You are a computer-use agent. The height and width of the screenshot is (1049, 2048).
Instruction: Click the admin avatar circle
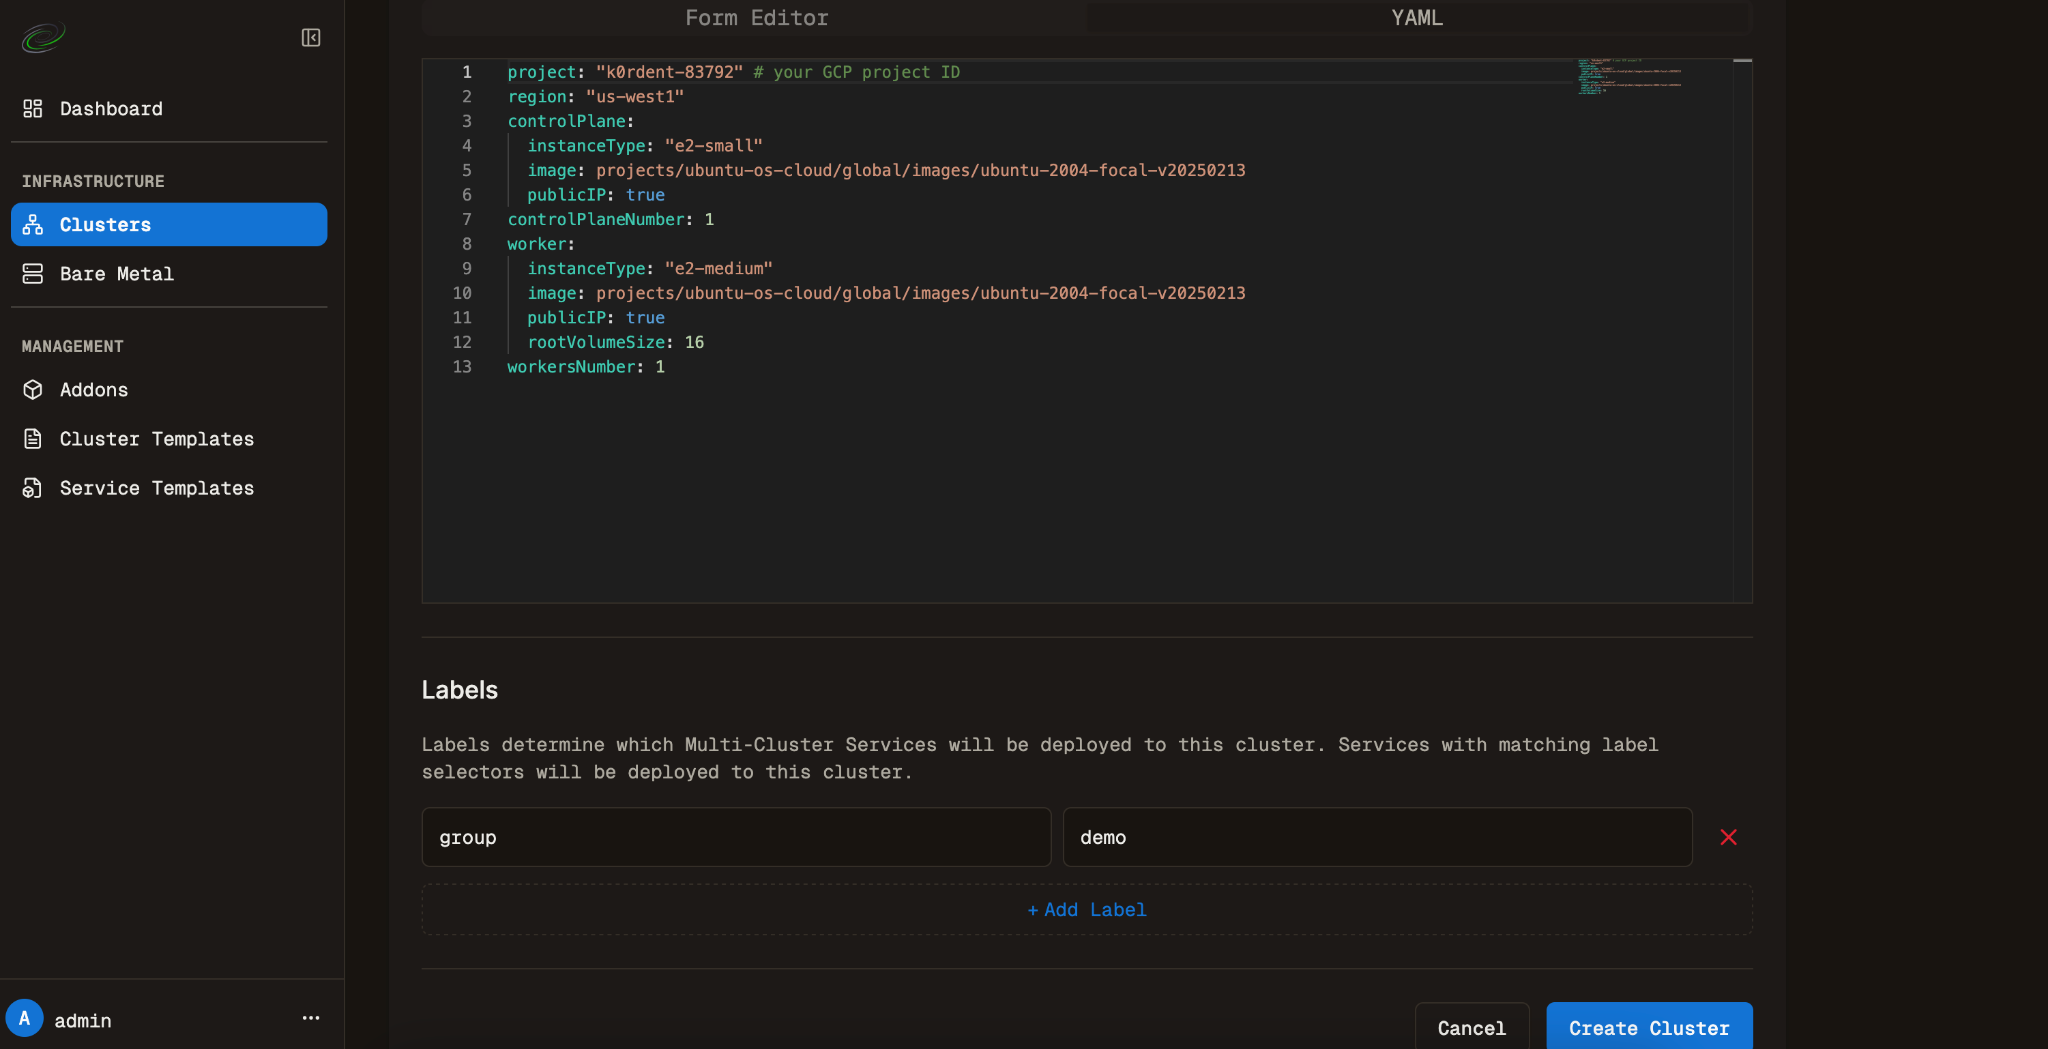point(25,1019)
